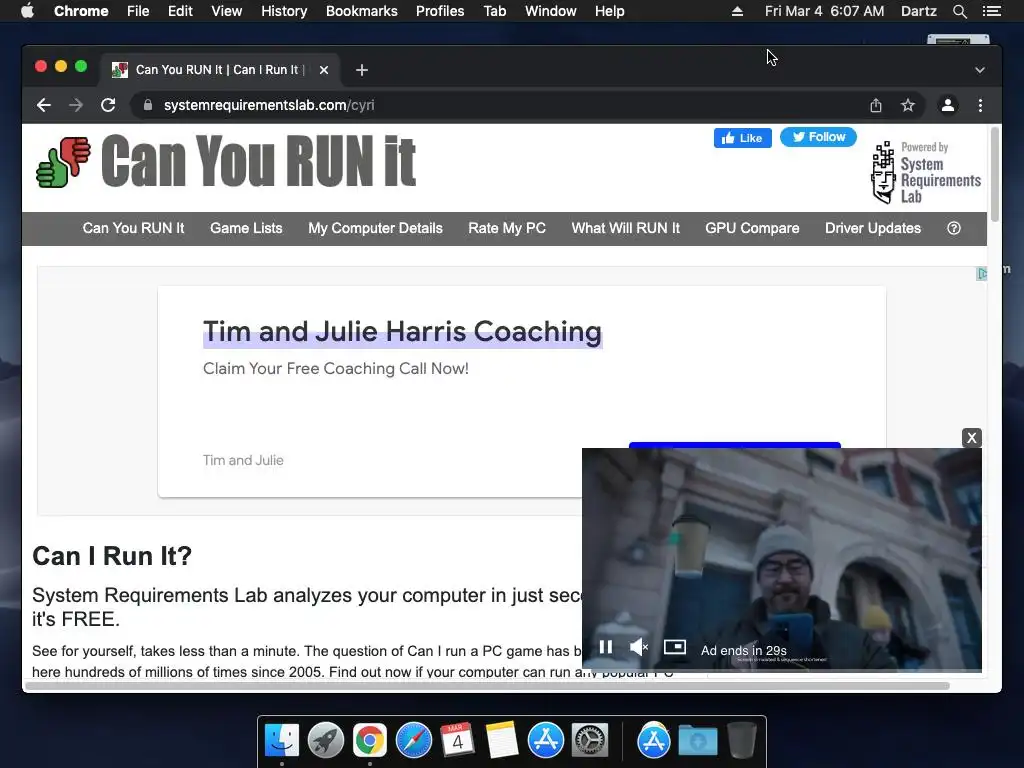Click the eject icon in menu bar
The width and height of the screenshot is (1024, 768).
(737, 11)
